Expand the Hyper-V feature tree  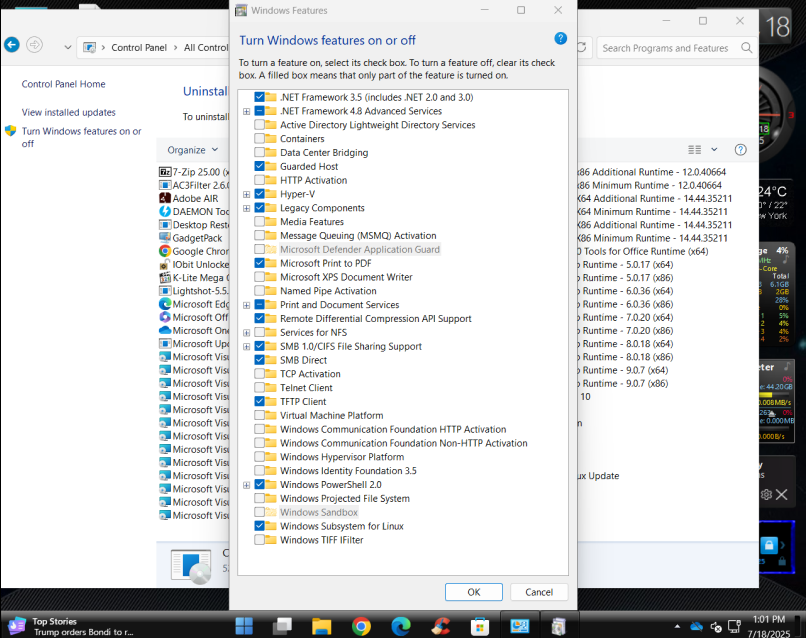(247, 194)
